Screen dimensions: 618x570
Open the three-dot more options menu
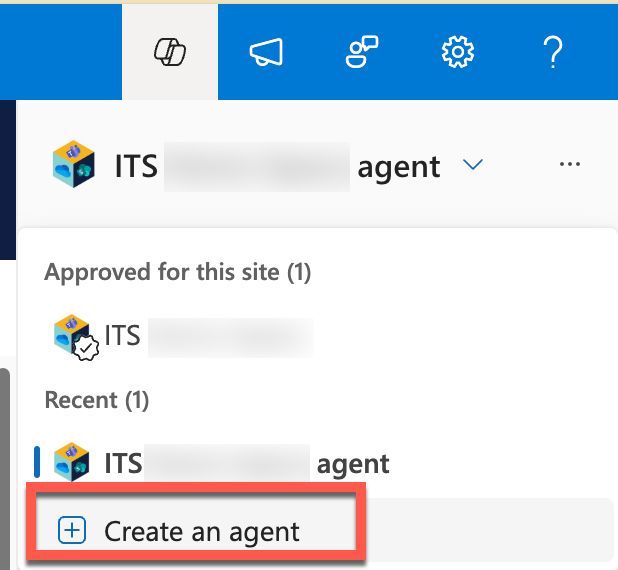point(570,164)
